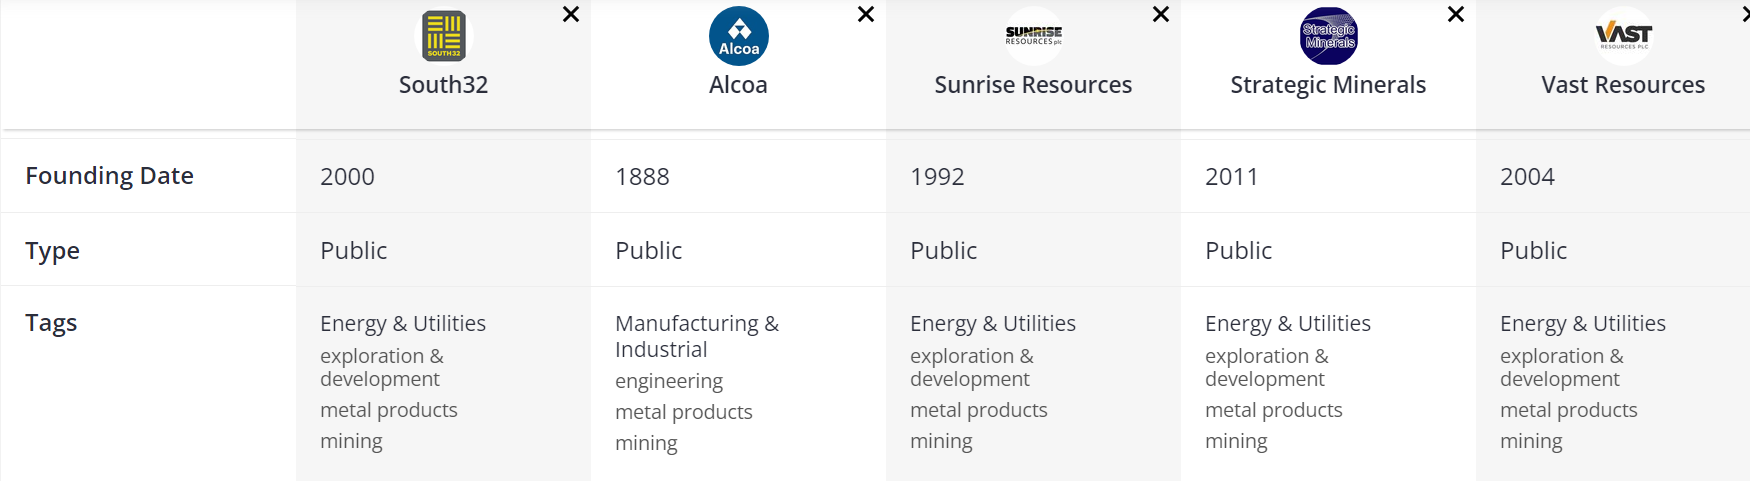Open Vast Resources company name link
Viewport: 1750px width, 481px height.
coord(1623,85)
